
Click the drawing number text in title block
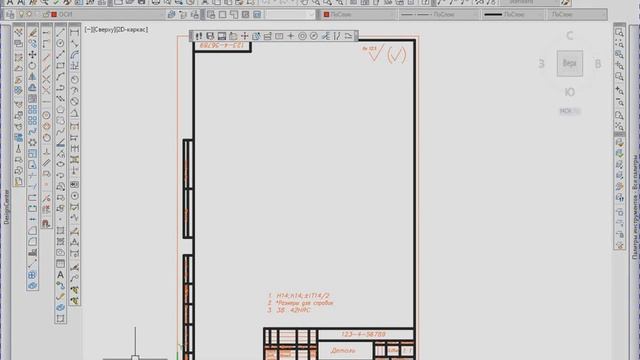coord(362,334)
